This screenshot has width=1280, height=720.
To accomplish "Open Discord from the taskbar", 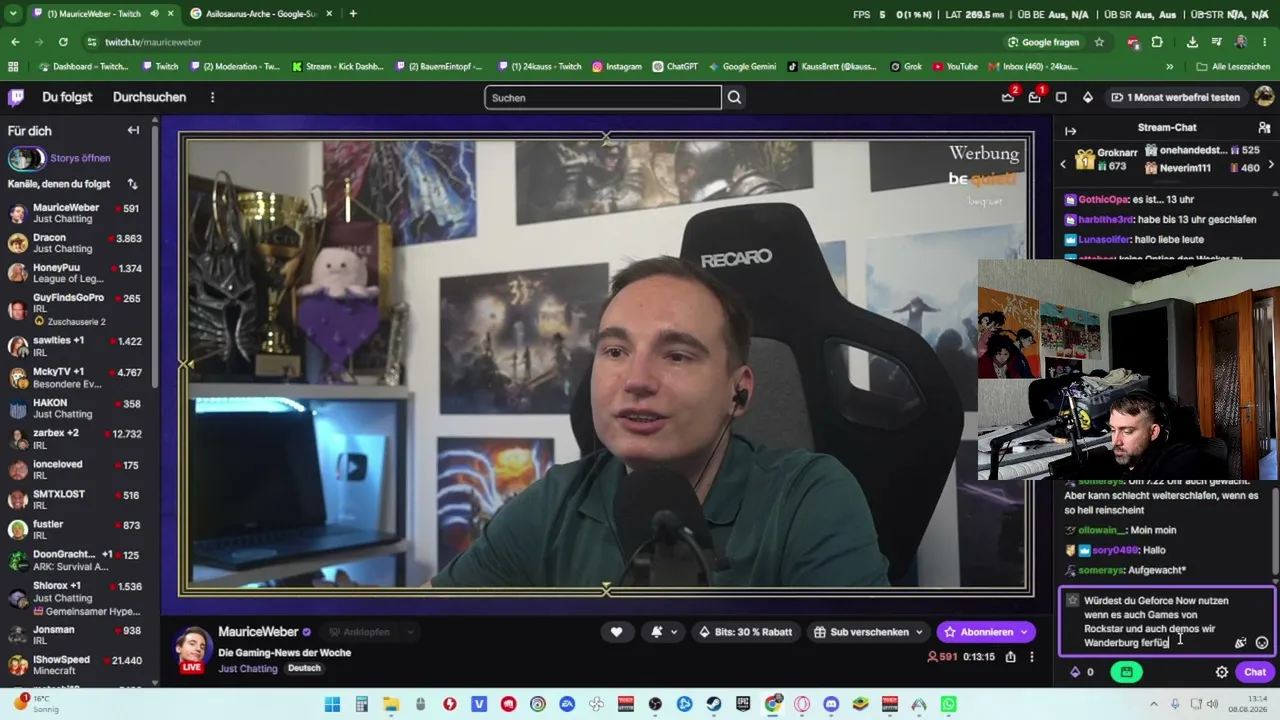I will click(831, 704).
